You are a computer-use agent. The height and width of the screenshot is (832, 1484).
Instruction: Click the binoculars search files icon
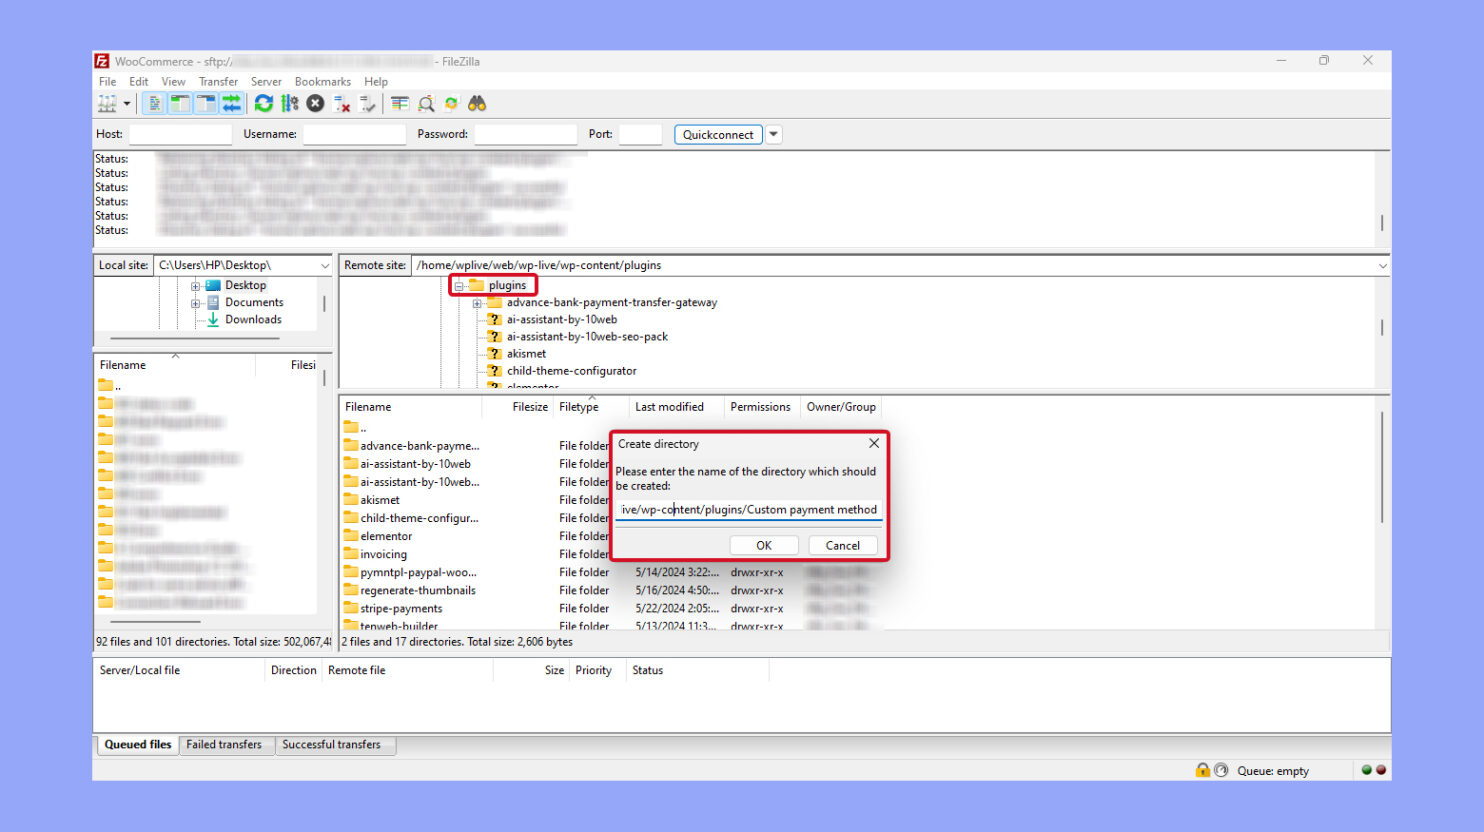point(477,104)
